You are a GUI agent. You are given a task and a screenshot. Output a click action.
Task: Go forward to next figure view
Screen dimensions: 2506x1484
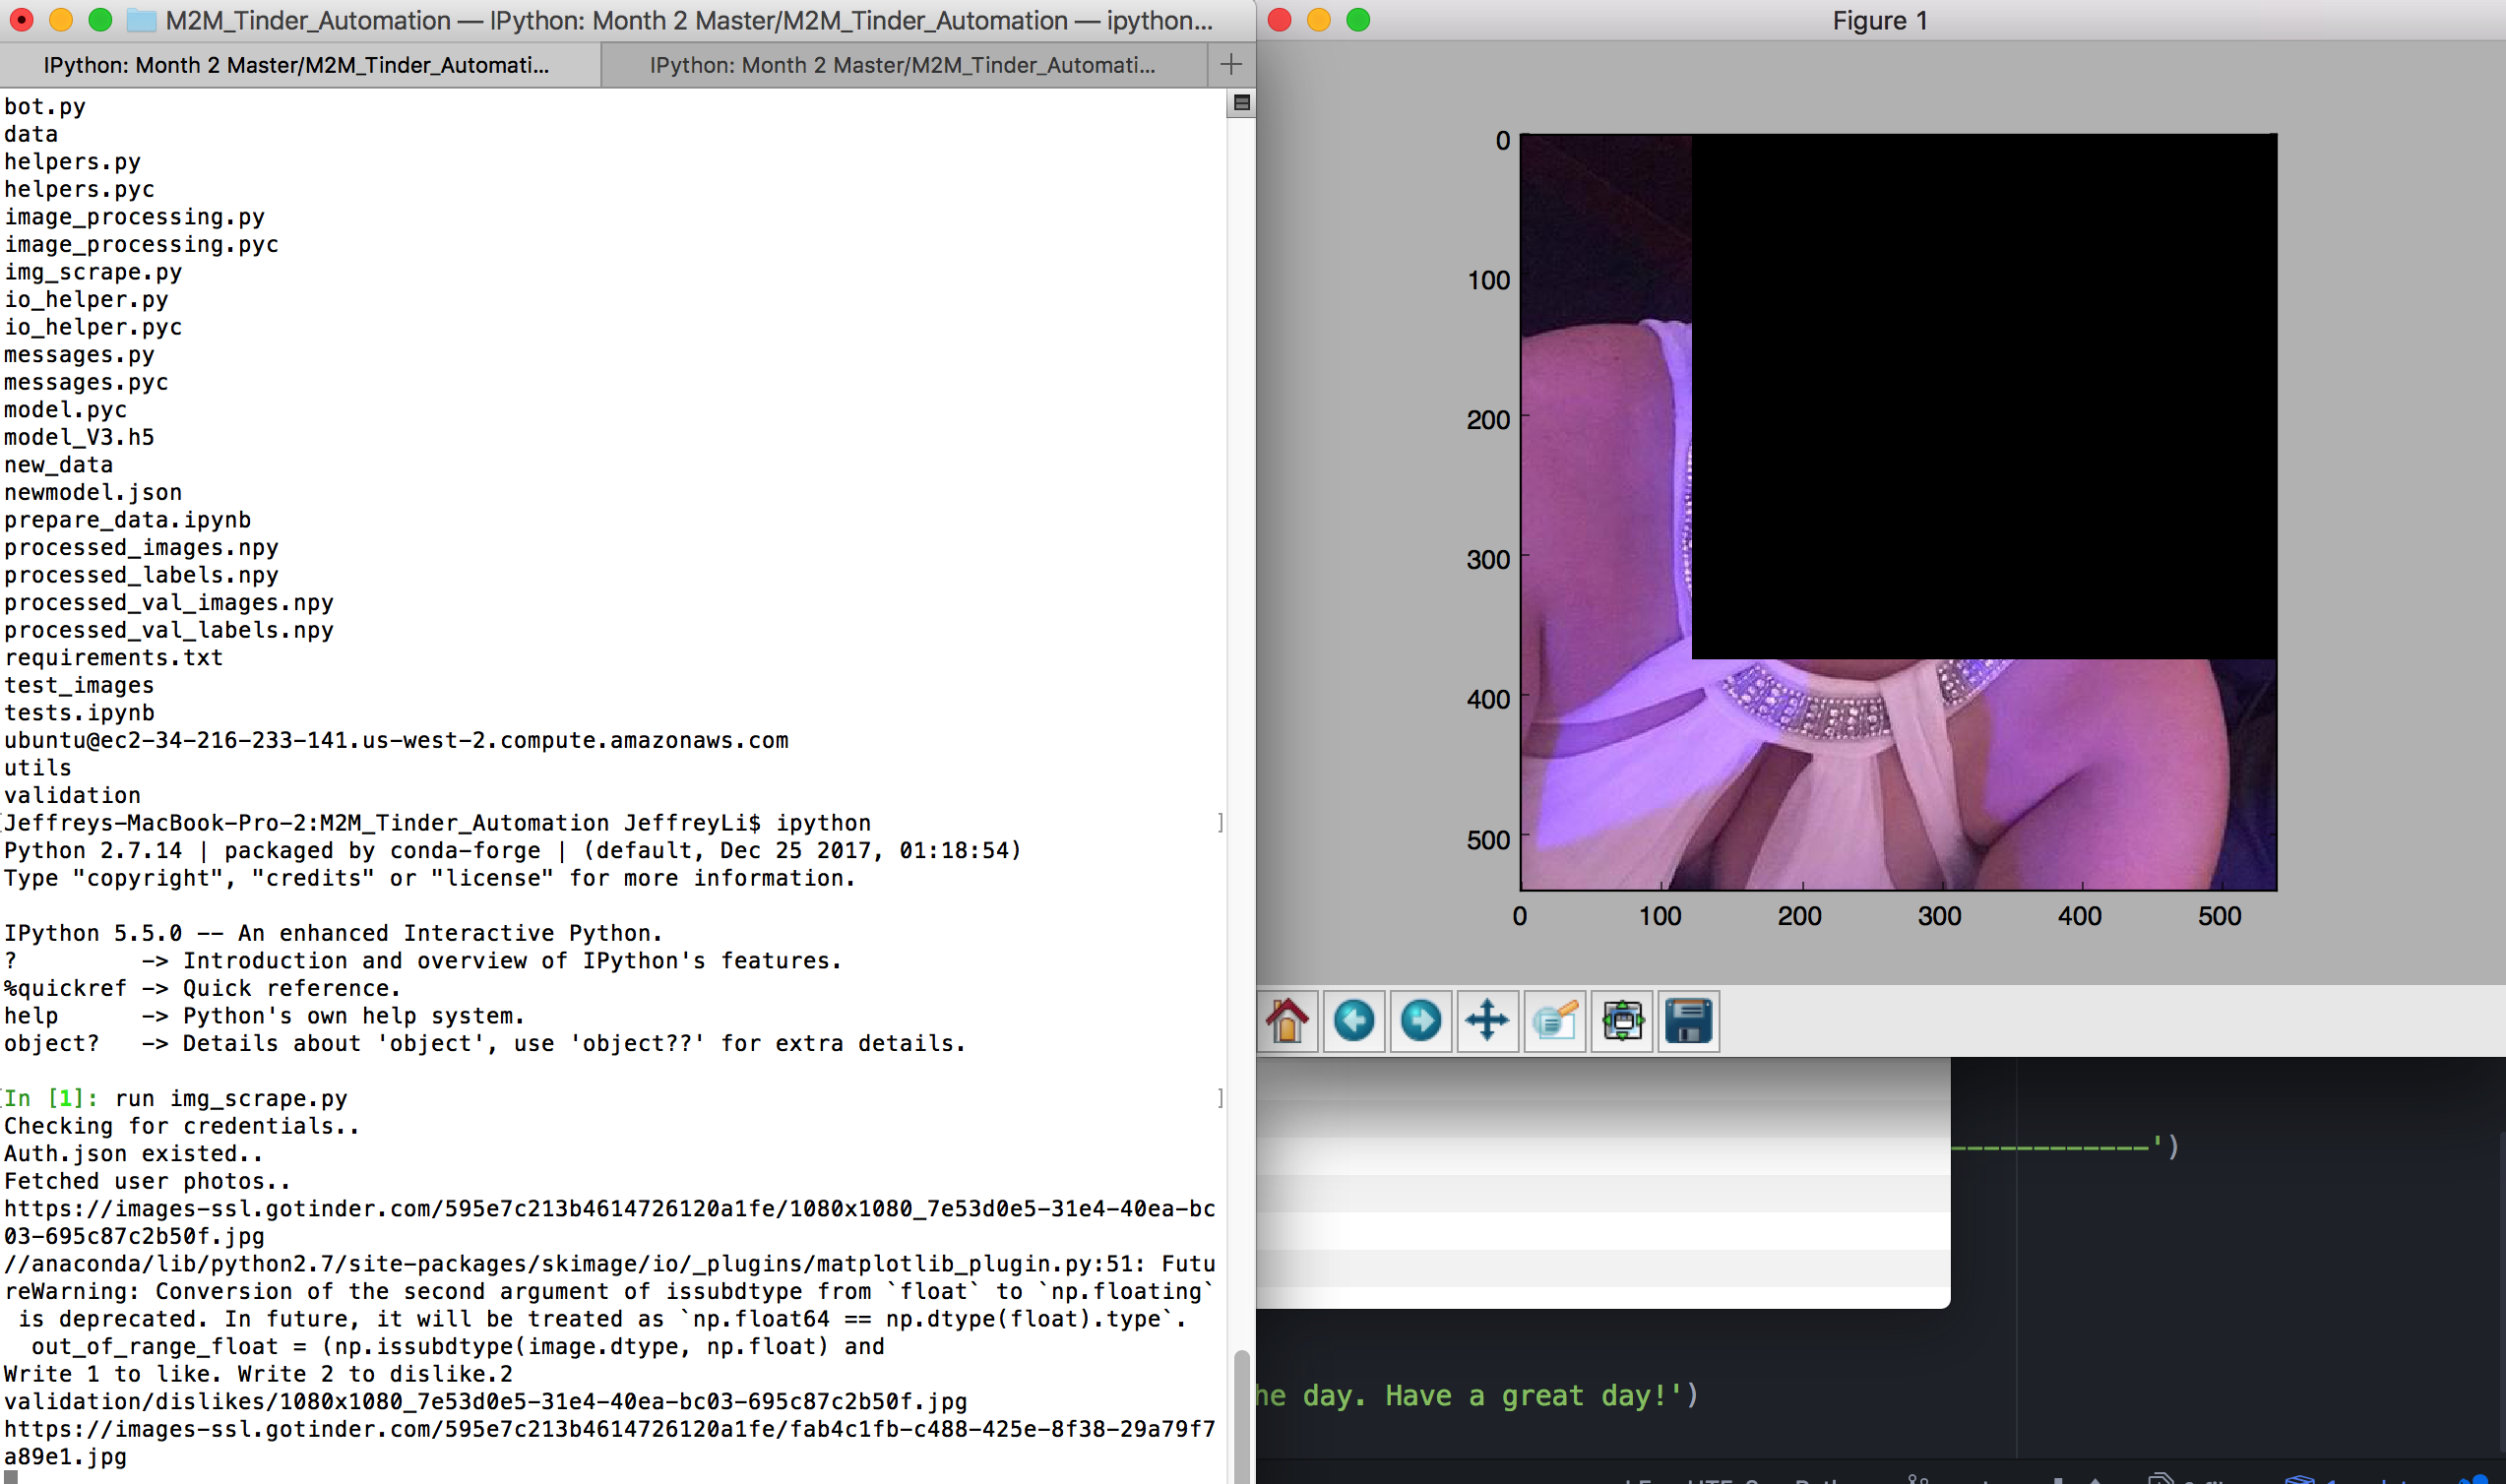1420,1021
